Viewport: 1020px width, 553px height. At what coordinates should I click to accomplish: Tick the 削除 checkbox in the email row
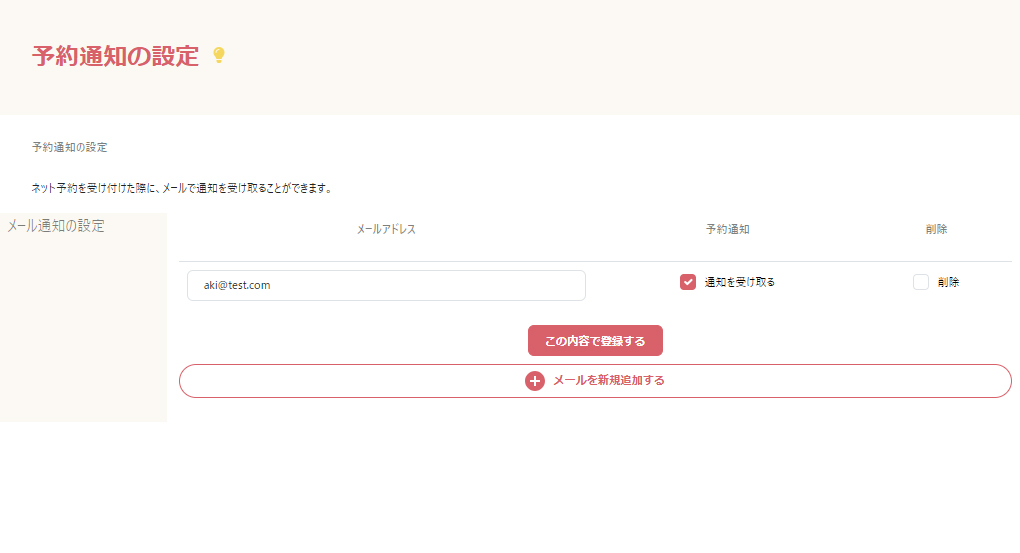coord(921,282)
